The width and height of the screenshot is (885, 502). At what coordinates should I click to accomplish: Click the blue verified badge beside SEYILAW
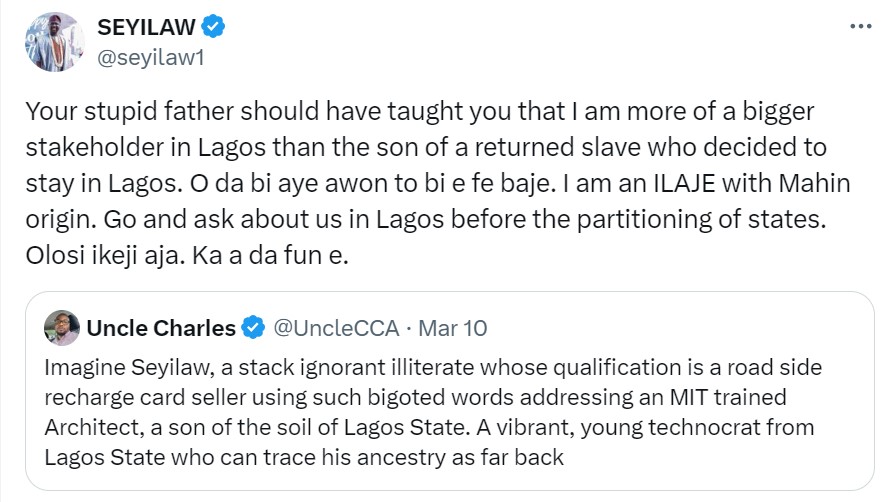(214, 28)
